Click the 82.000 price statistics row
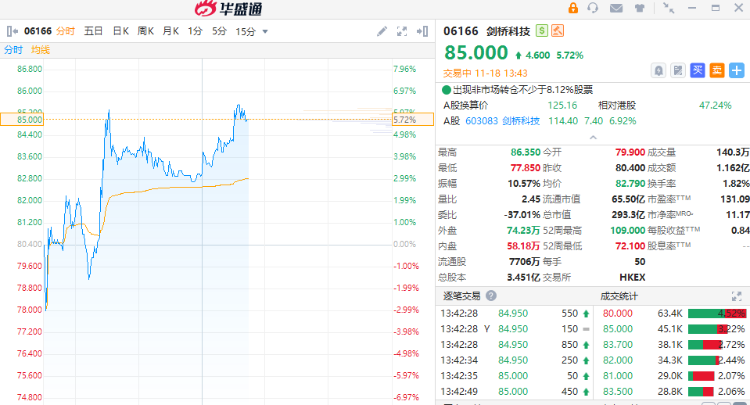750x405 pixels. coord(673,360)
